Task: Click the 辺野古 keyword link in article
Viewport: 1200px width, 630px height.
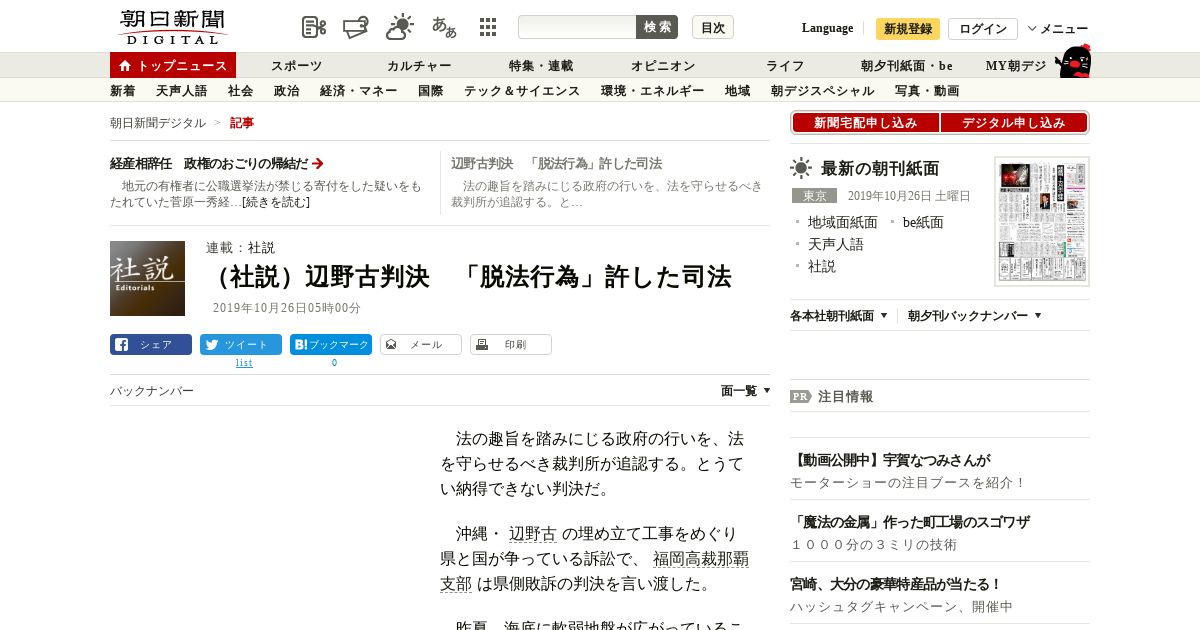Action: click(533, 534)
